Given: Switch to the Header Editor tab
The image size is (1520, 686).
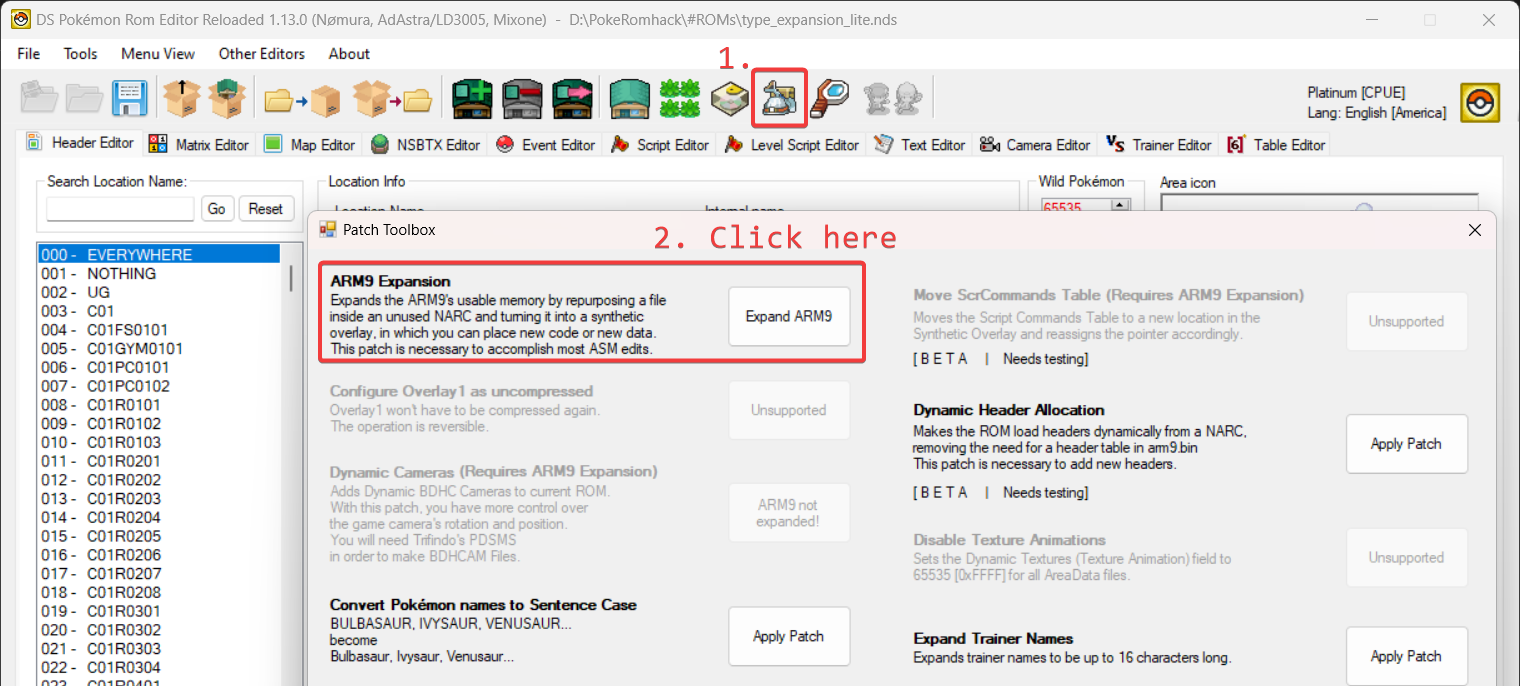Looking at the screenshot, I should (x=80, y=143).
